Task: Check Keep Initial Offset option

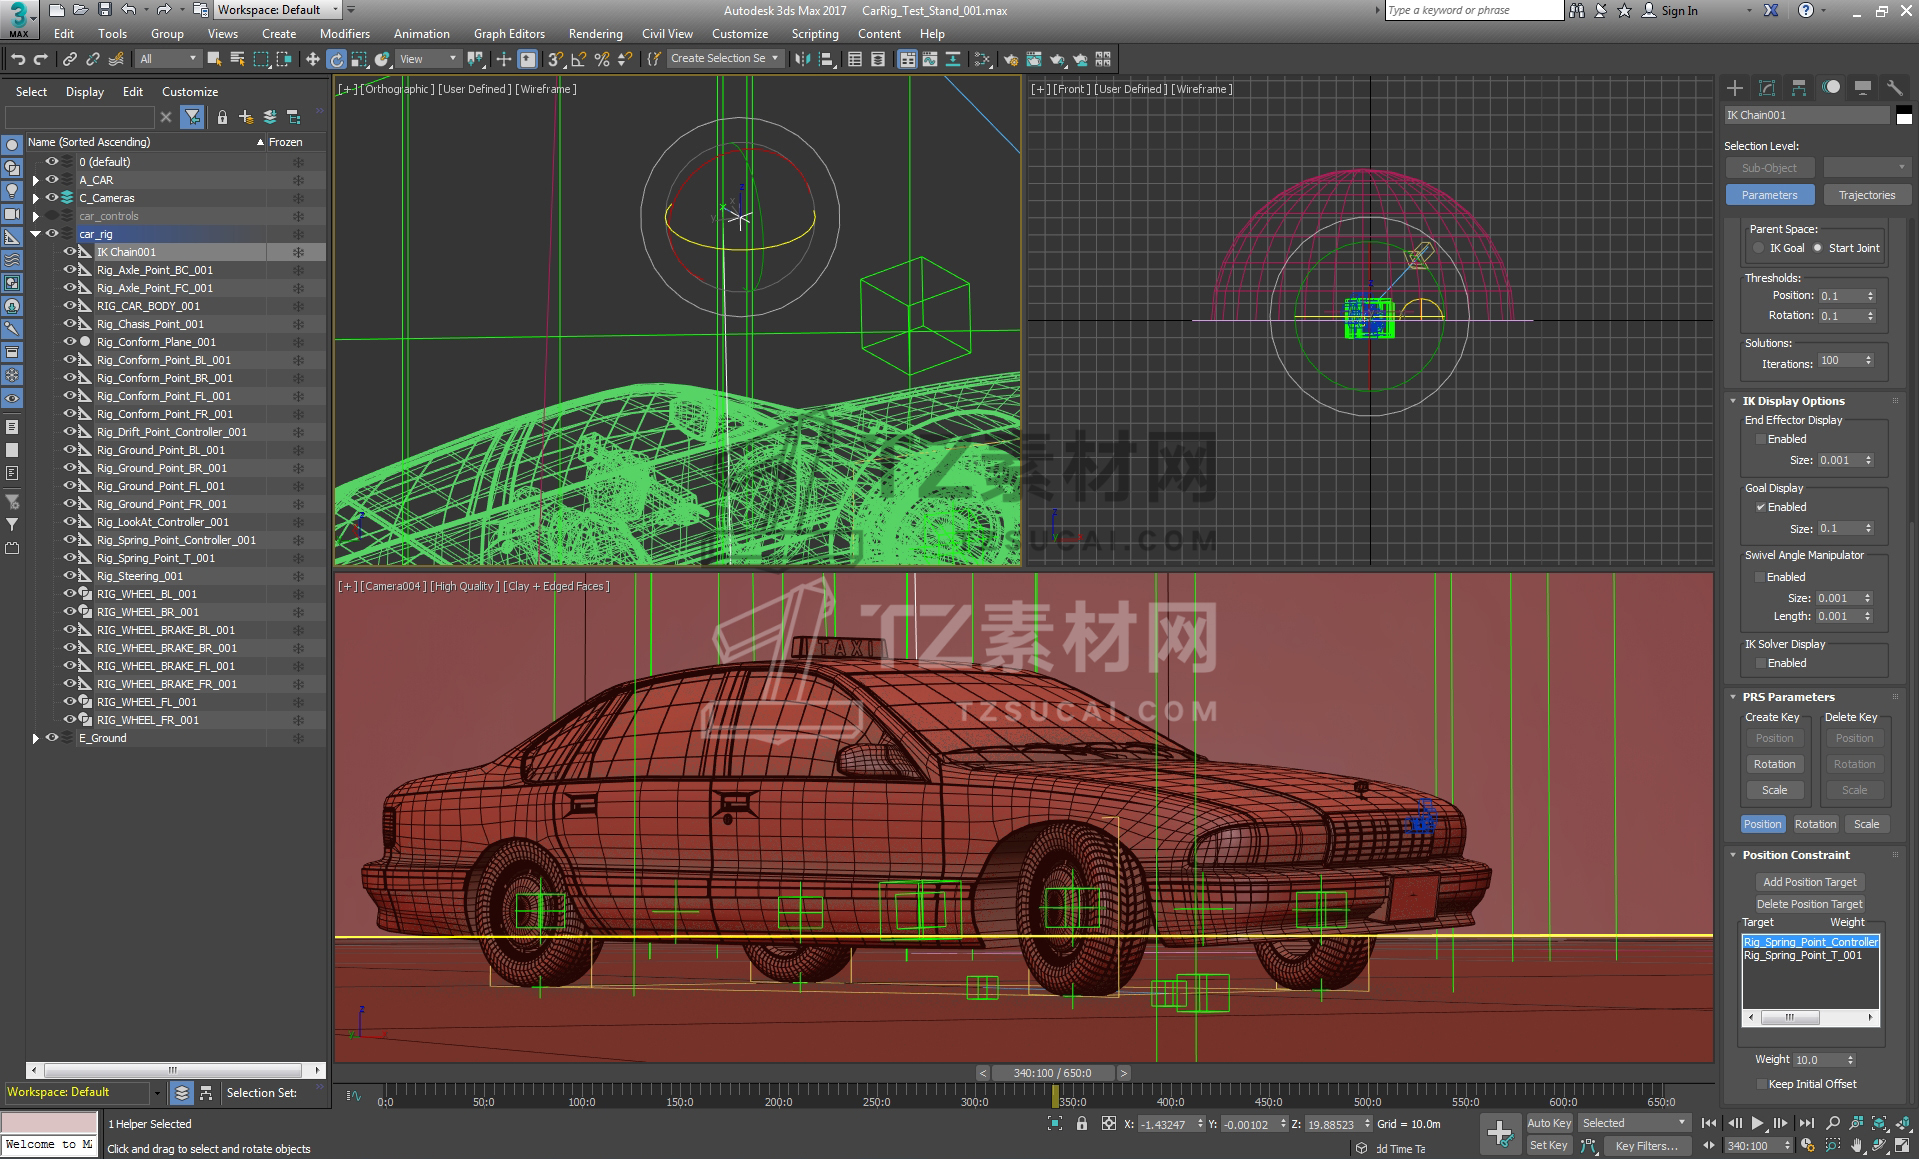Action: pos(1761,1084)
